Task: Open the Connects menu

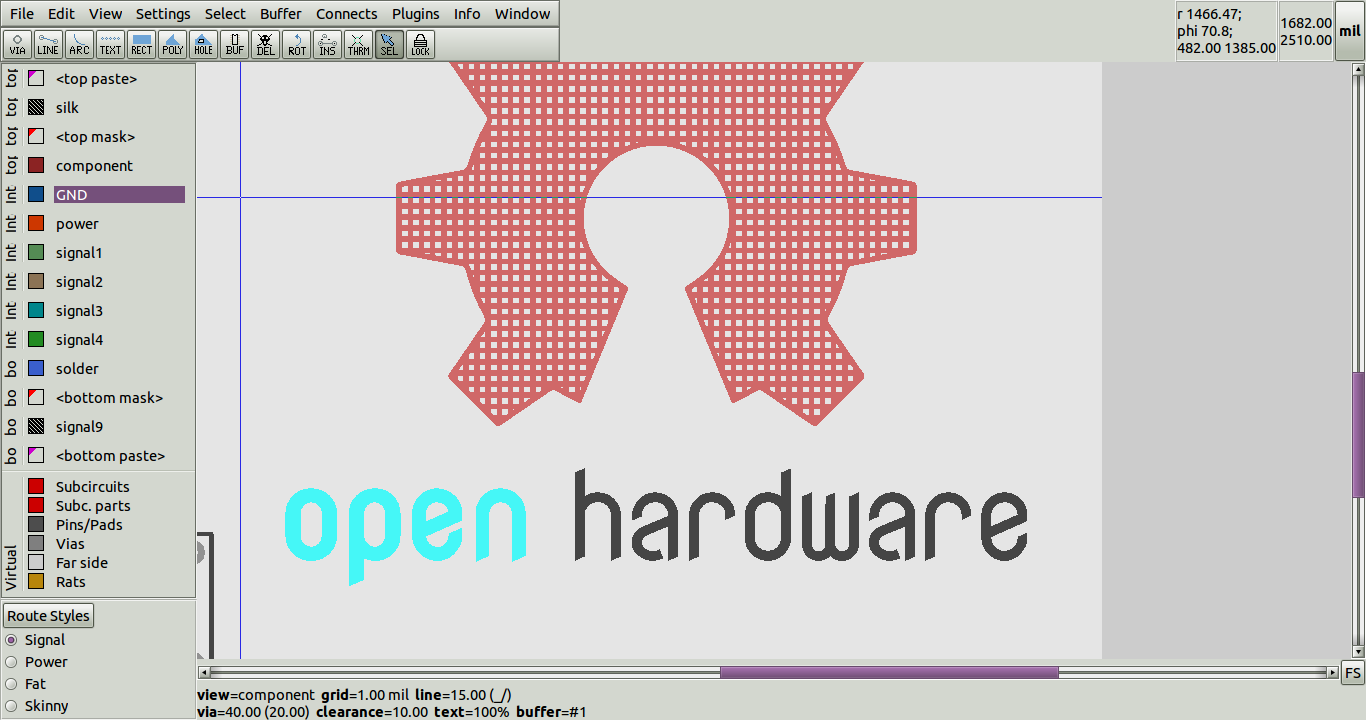Action: [347, 14]
